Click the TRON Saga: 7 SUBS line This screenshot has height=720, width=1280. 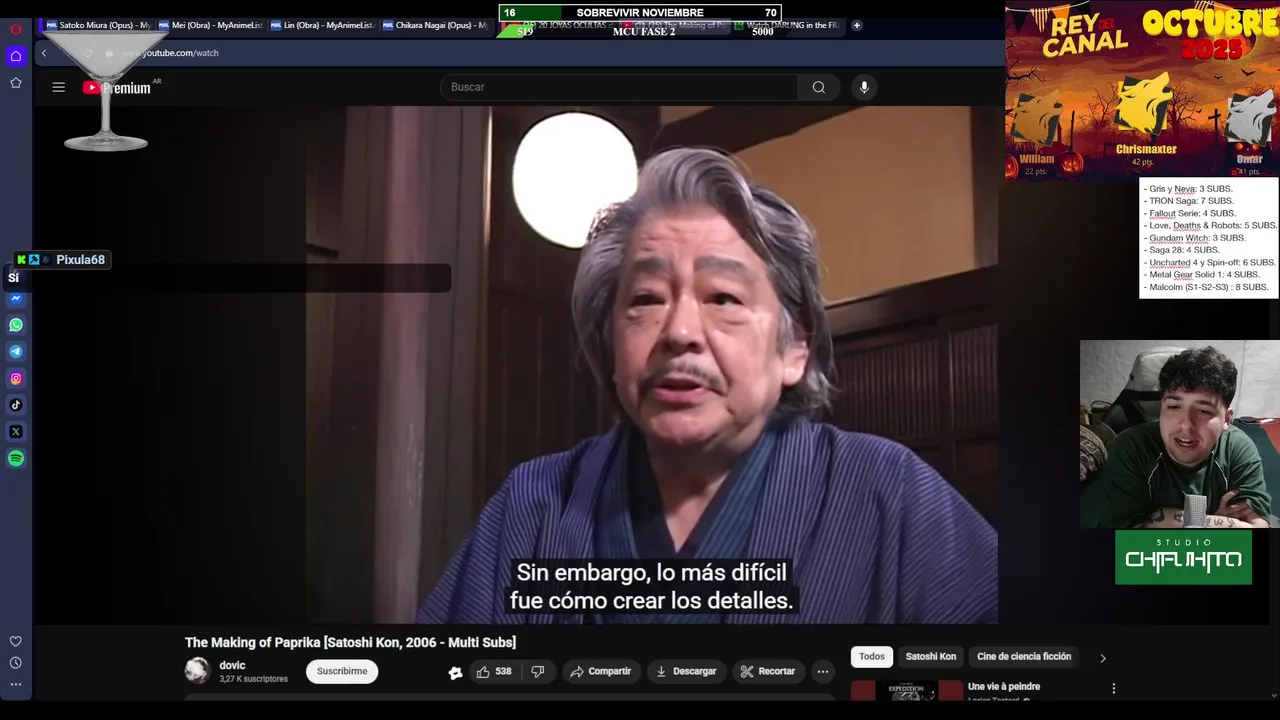coord(1189,201)
